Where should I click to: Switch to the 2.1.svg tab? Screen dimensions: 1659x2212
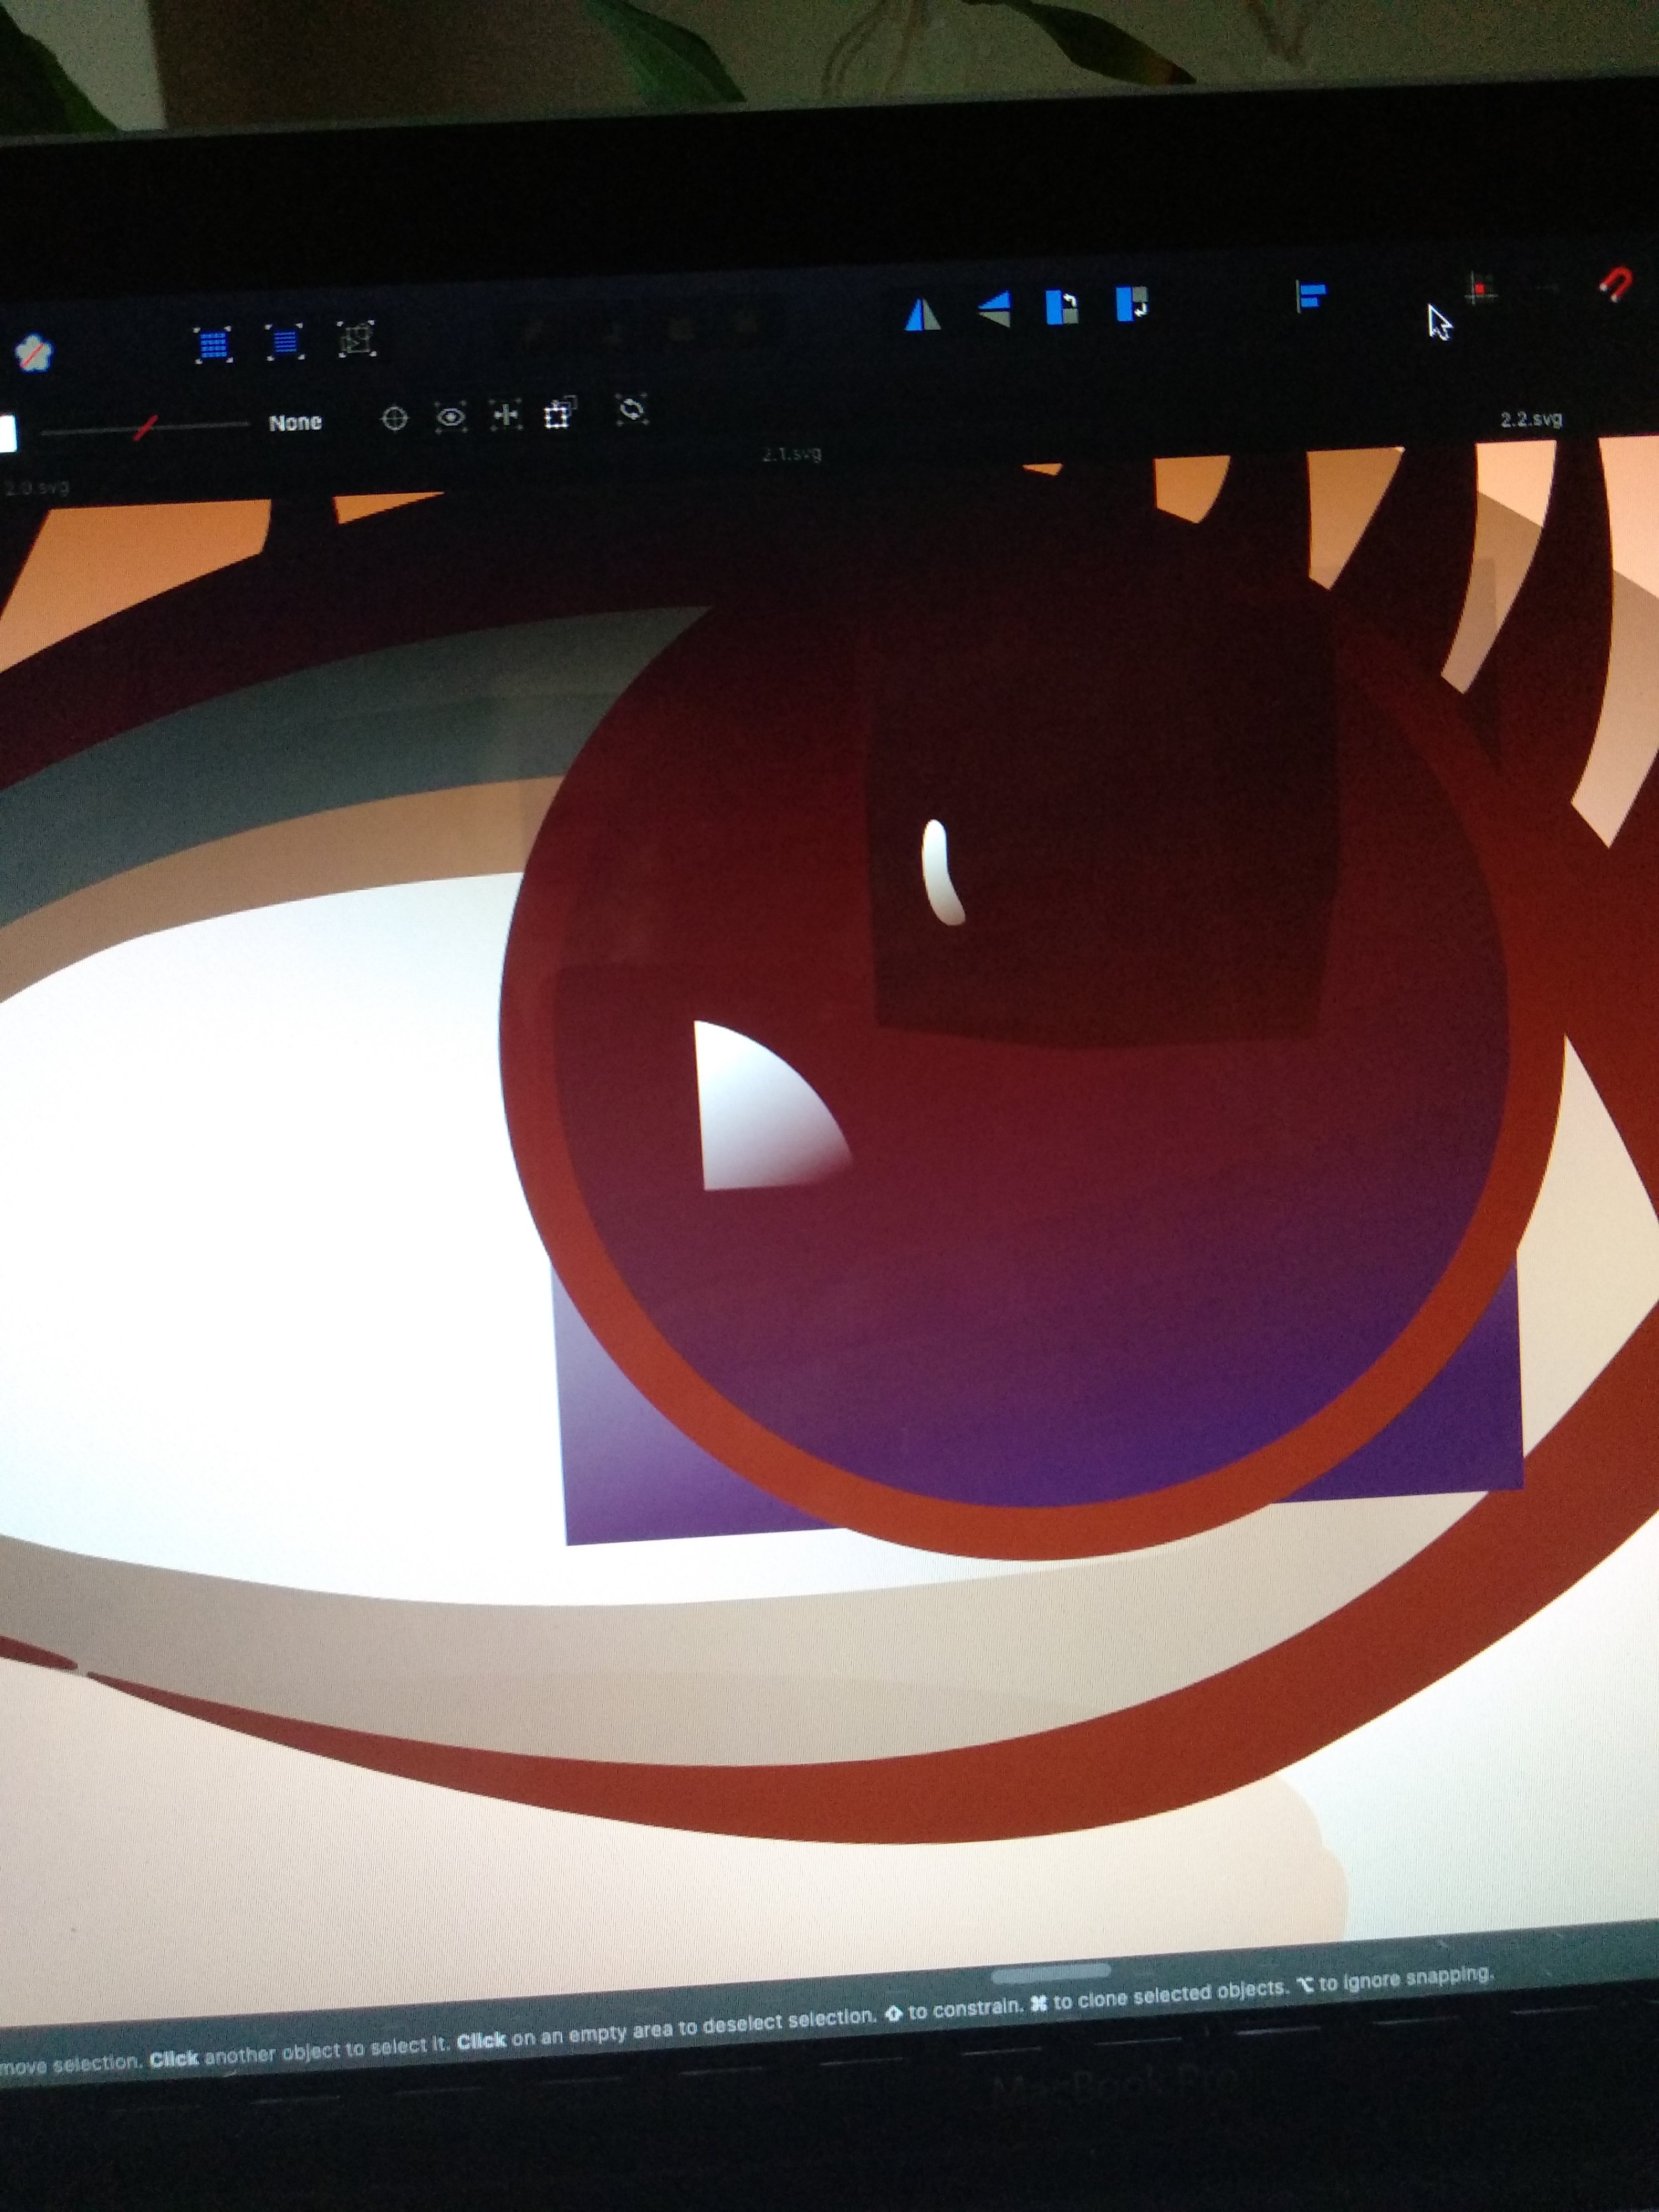[x=792, y=454]
